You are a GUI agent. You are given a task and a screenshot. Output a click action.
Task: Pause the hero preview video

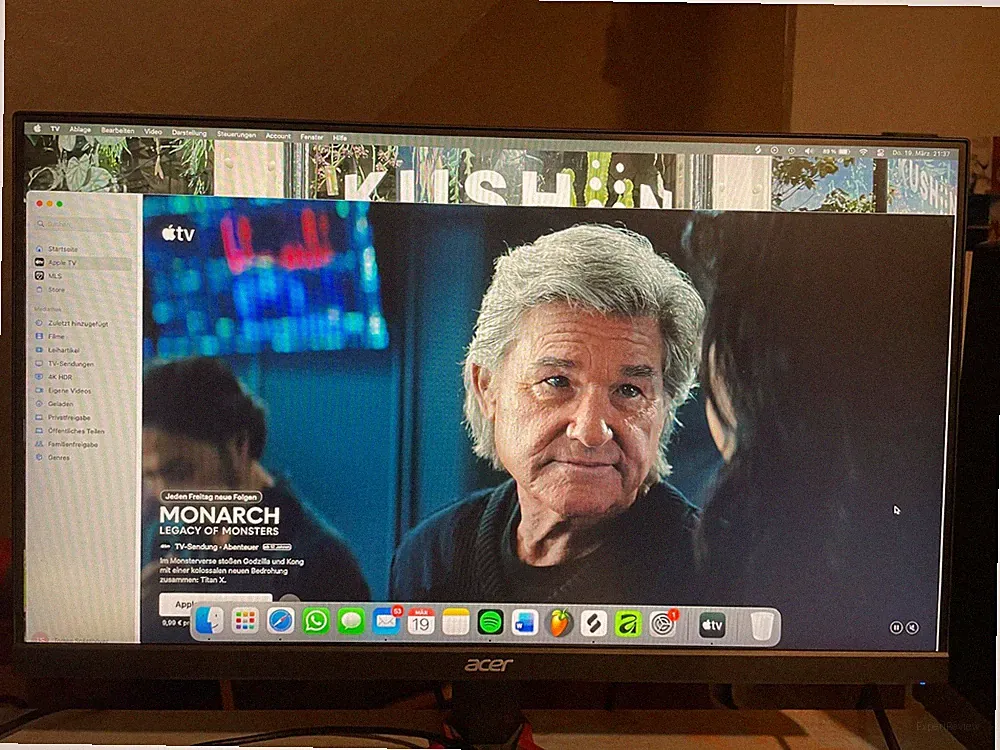pyautogui.click(x=895, y=628)
